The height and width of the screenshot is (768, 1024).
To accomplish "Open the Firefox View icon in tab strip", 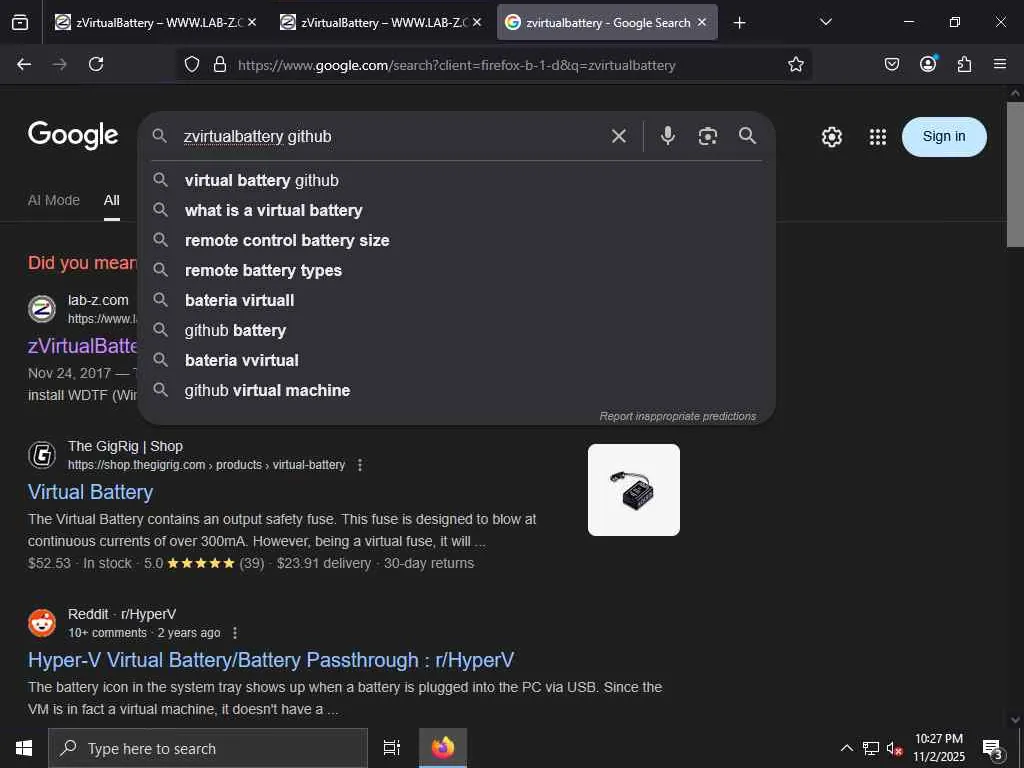I will [20, 22].
